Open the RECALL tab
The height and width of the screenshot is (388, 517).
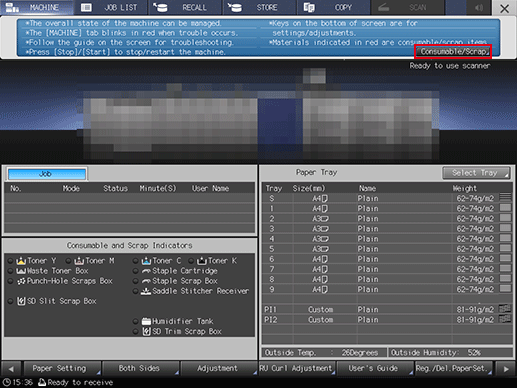185,7
